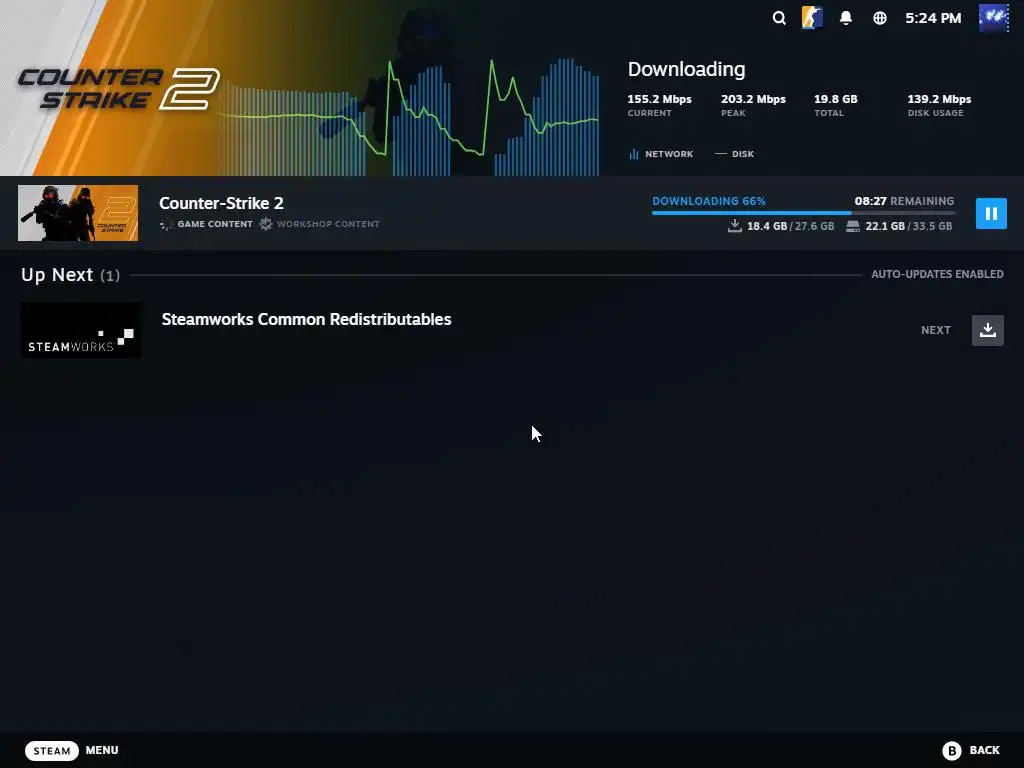This screenshot has height=768, width=1024.
Task: Click the Counter-Strike 2 game thumbnail
Action: 78,213
